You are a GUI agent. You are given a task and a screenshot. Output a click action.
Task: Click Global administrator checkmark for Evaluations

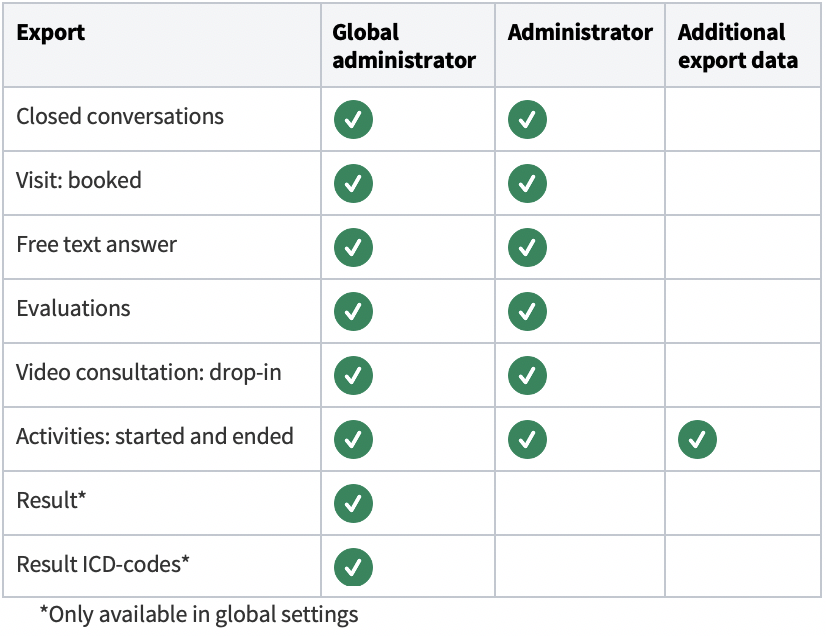click(353, 311)
